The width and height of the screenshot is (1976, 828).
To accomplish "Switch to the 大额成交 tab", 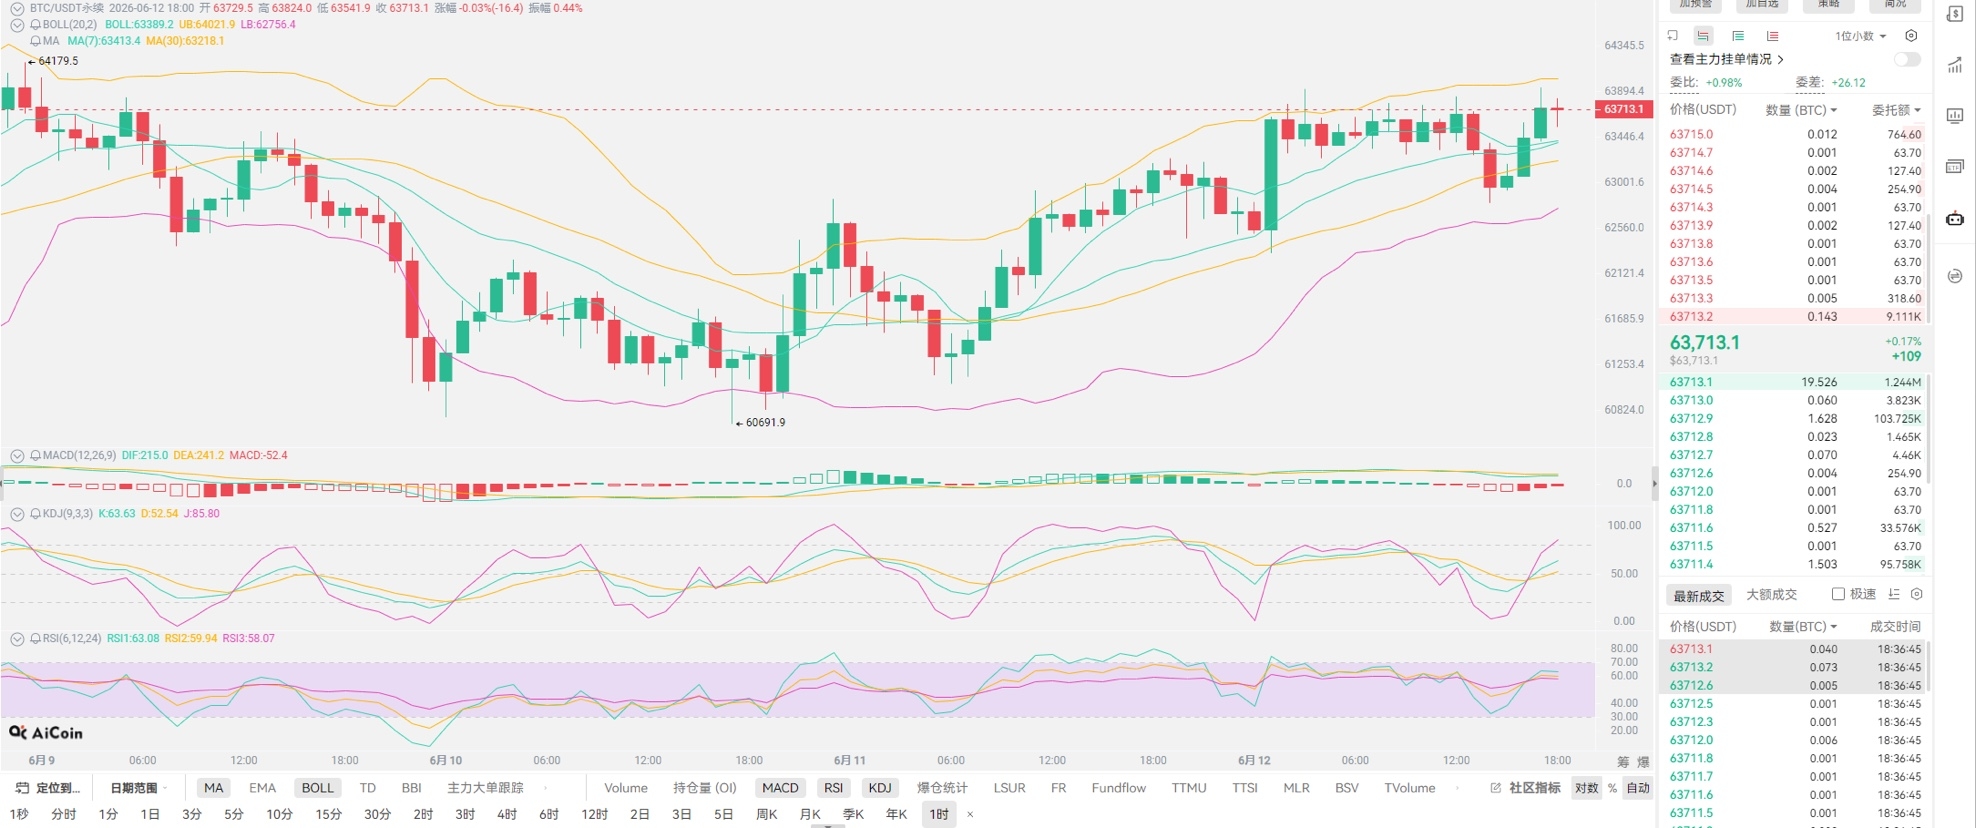I will (1771, 595).
